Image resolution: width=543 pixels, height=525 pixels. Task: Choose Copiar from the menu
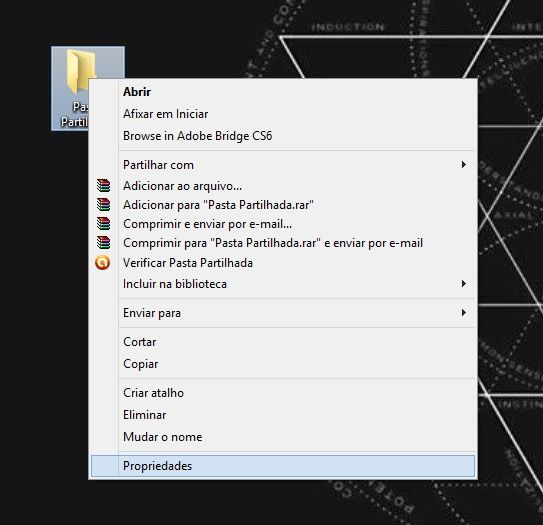coord(283,364)
